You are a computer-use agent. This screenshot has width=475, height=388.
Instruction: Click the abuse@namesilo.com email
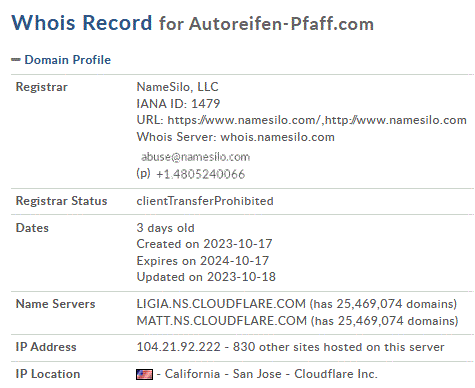coord(196,157)
